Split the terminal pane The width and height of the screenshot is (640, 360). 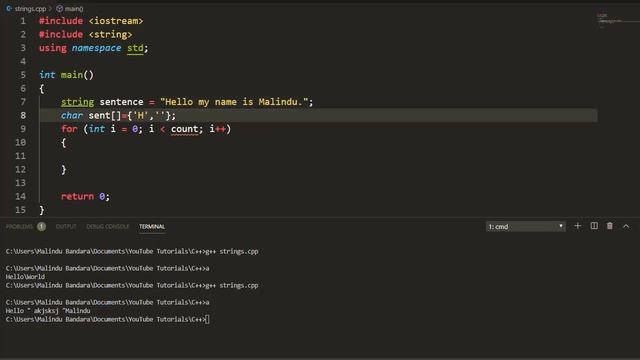[x=594, y=226]
